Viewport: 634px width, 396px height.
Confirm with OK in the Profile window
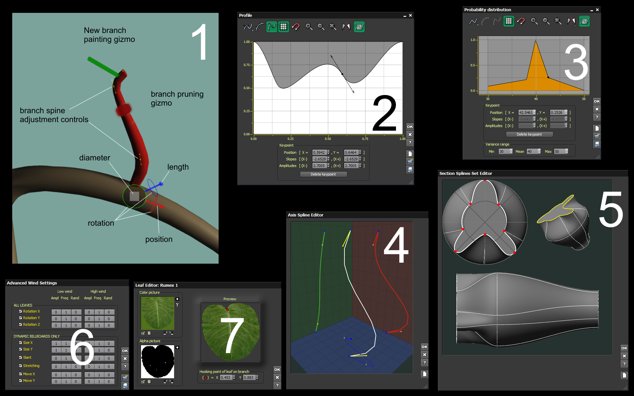tap(410, 127)
